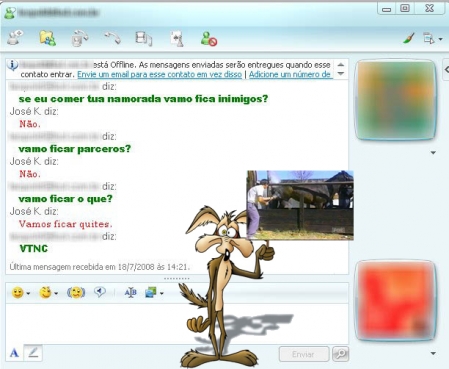Switch to handwriting pen mode

click(x=33, y=353)
